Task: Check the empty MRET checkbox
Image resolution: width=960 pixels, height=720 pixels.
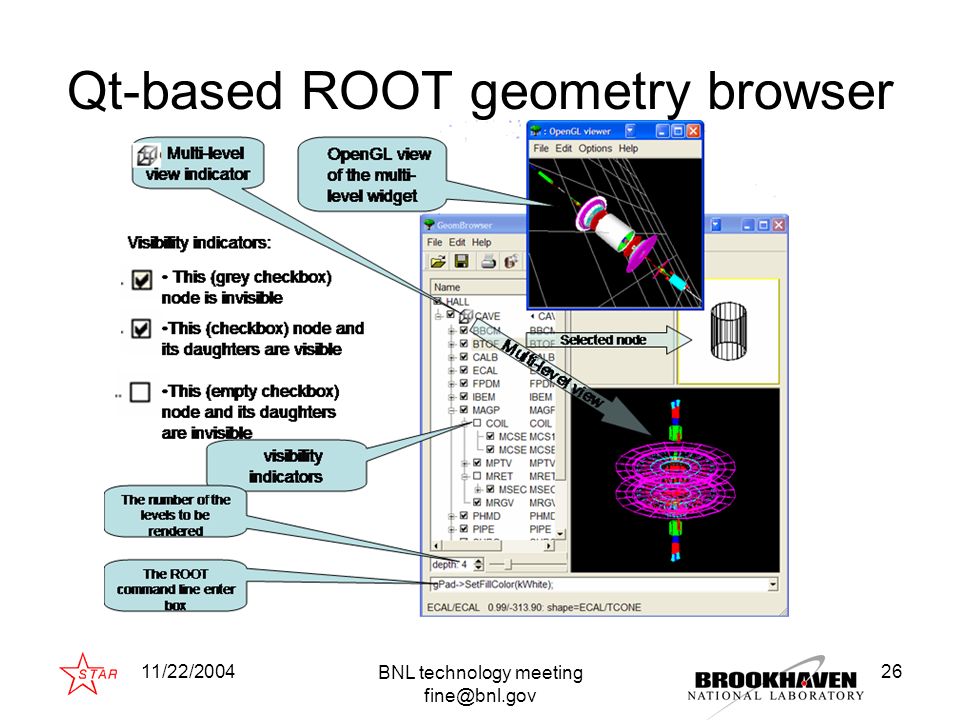Action: coord(477,476)
